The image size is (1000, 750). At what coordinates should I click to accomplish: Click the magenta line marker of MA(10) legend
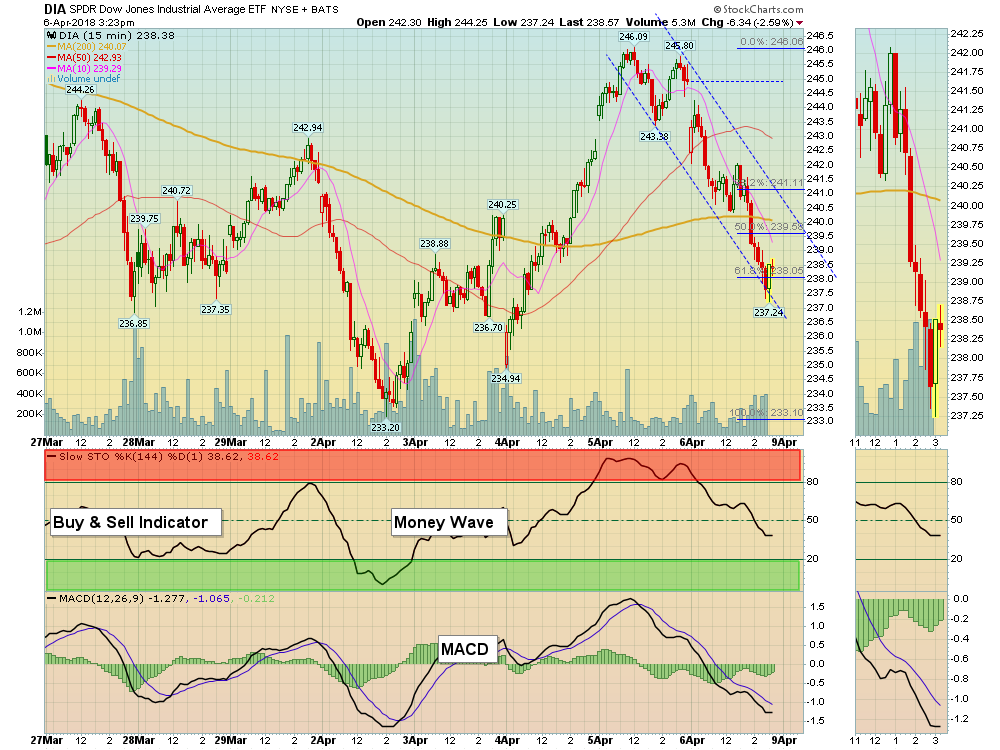click(52, 68)
